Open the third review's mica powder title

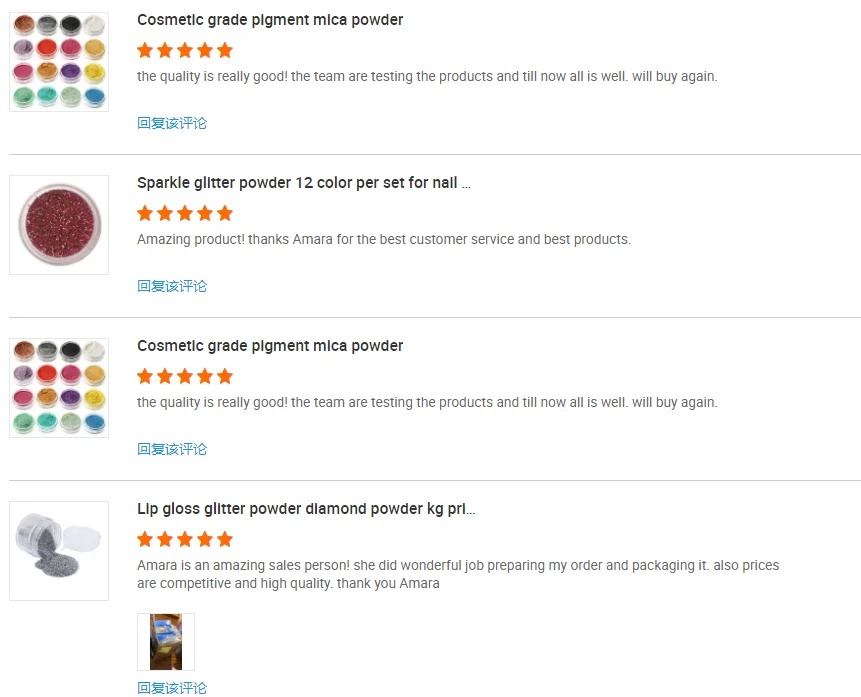[x=270, y=346]
